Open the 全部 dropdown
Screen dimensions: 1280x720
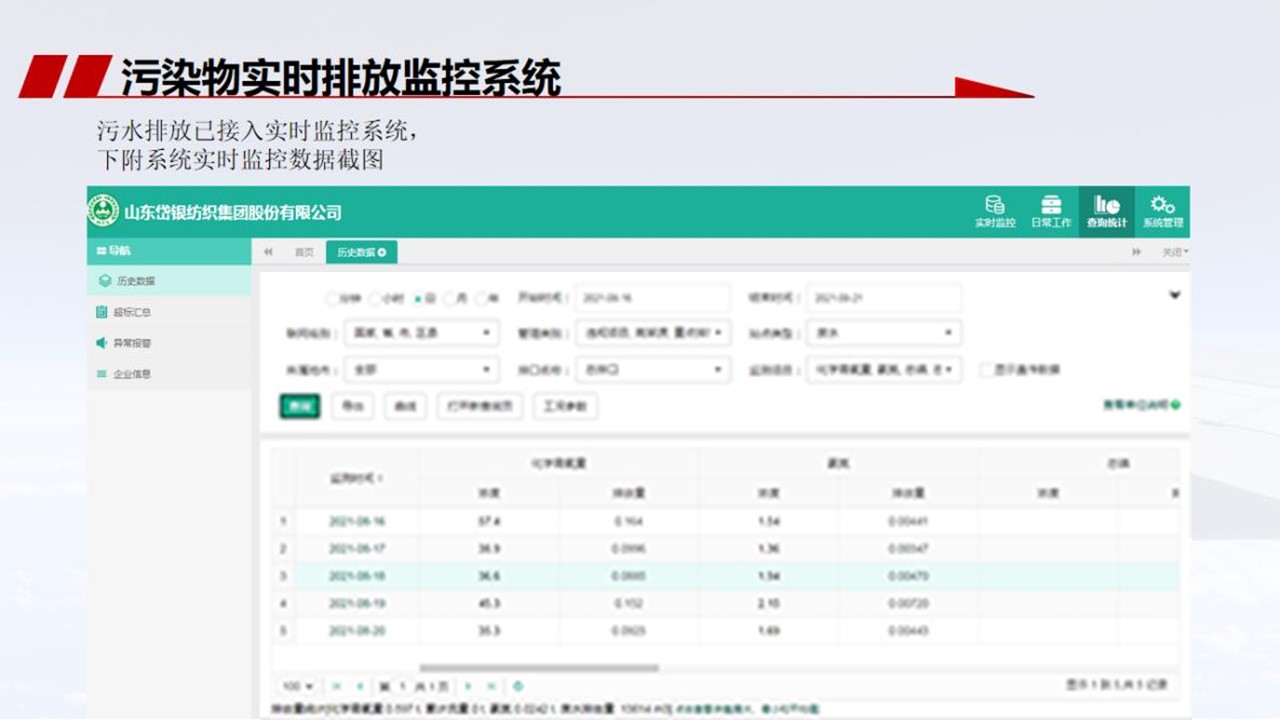pos(421,370)
